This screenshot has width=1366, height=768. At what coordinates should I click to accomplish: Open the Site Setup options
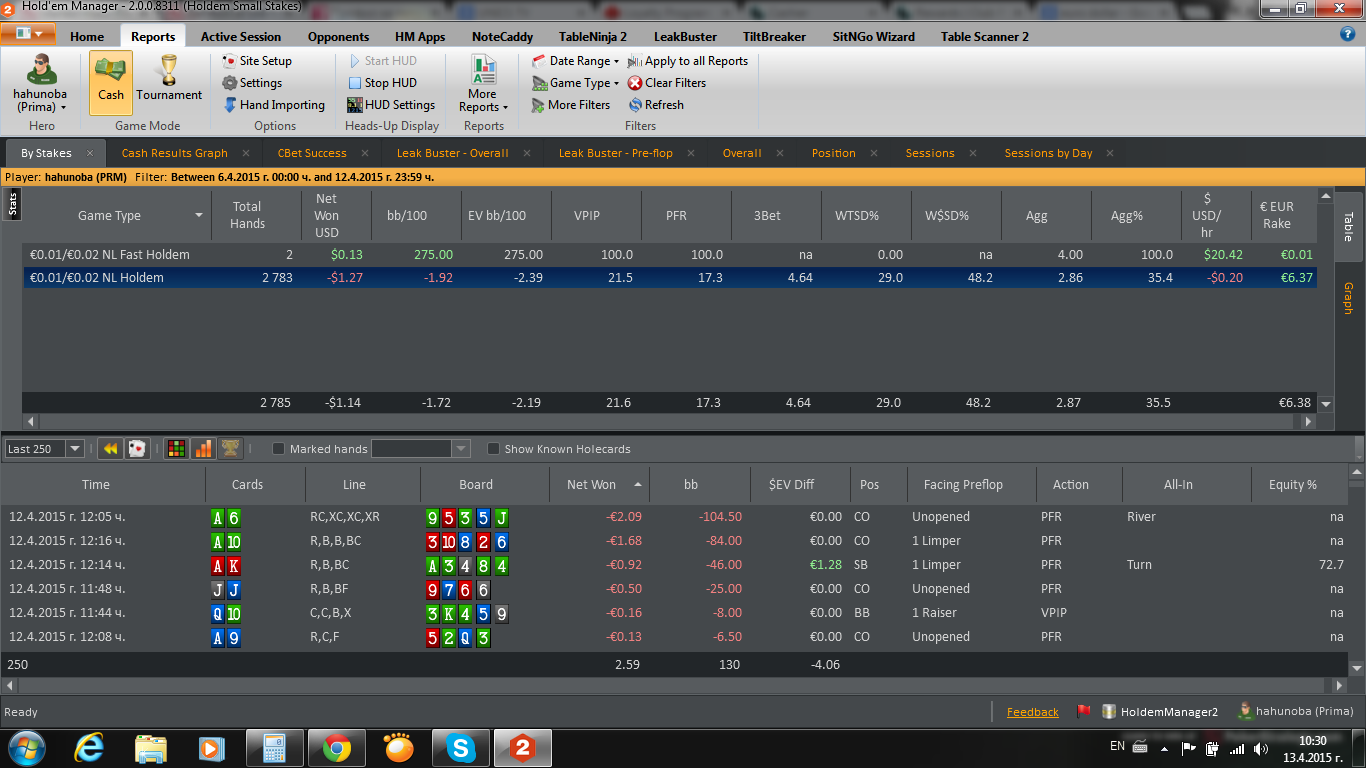coord(257,61)
